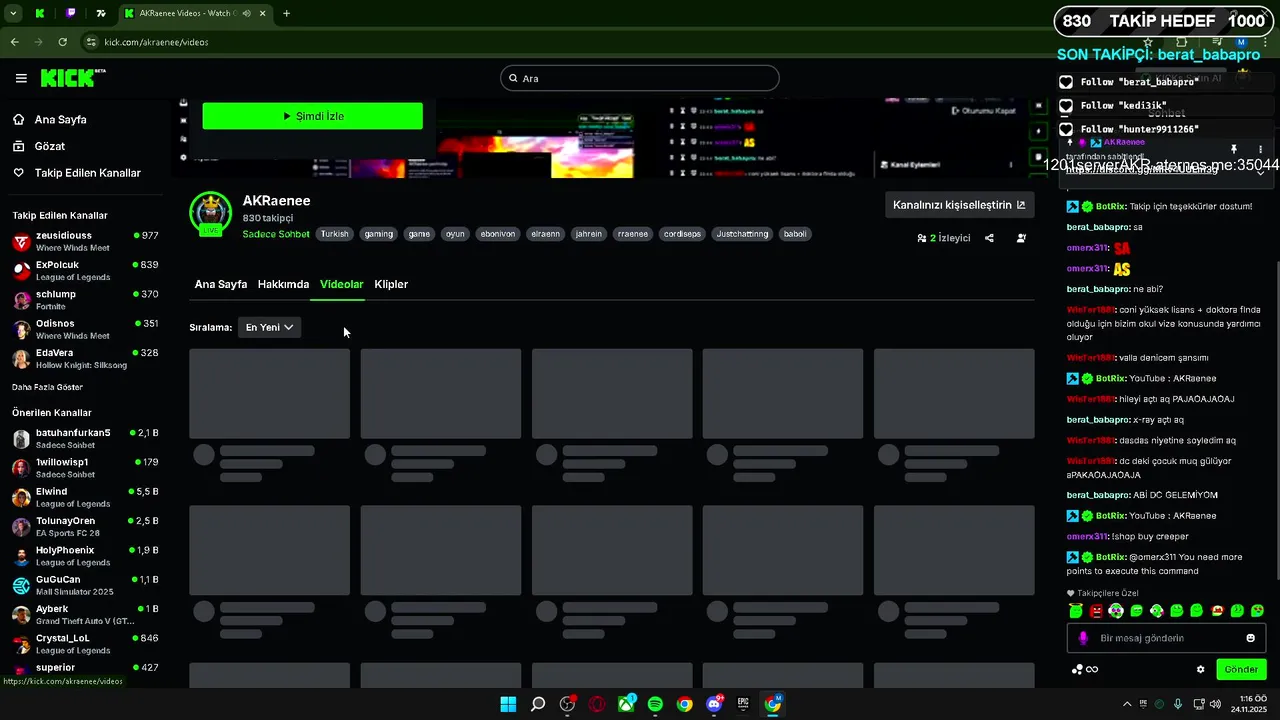This screenshot has width=1280, height=720.
Task: Click the ebonivon tag
Action: pyautogui.click(x=498, y=234)
